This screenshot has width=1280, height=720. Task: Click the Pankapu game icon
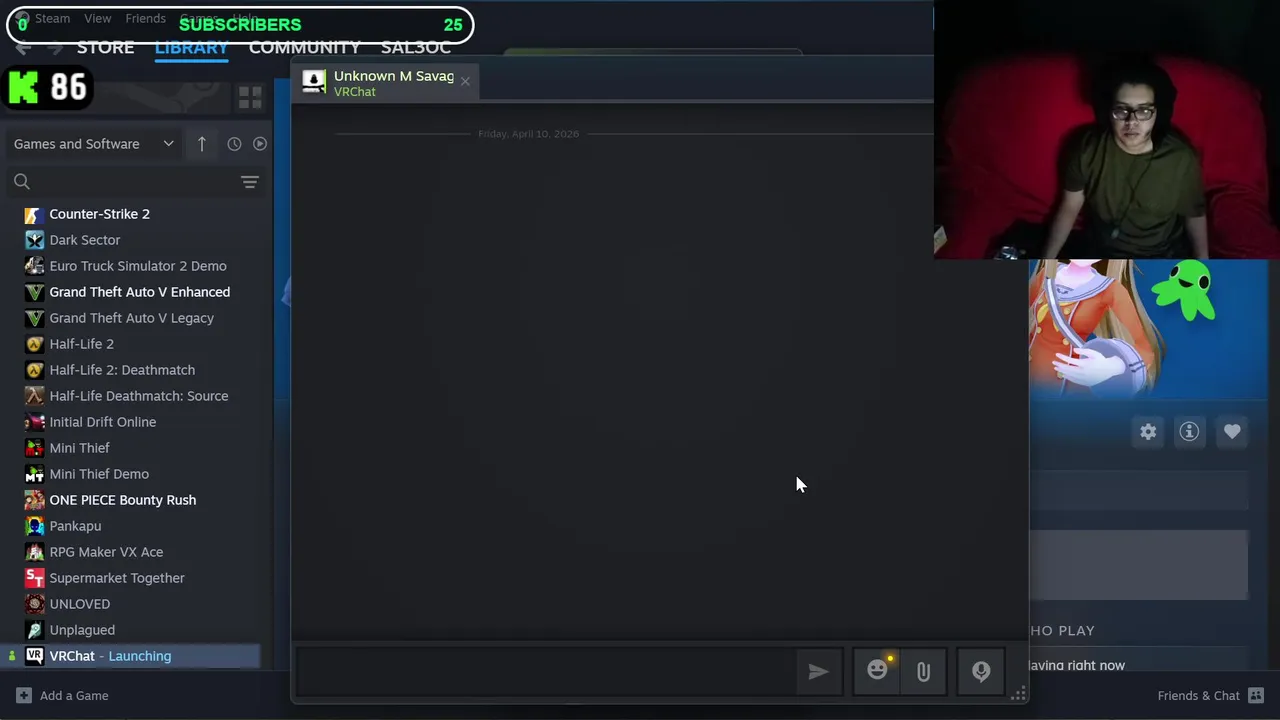tap(35, 526)
